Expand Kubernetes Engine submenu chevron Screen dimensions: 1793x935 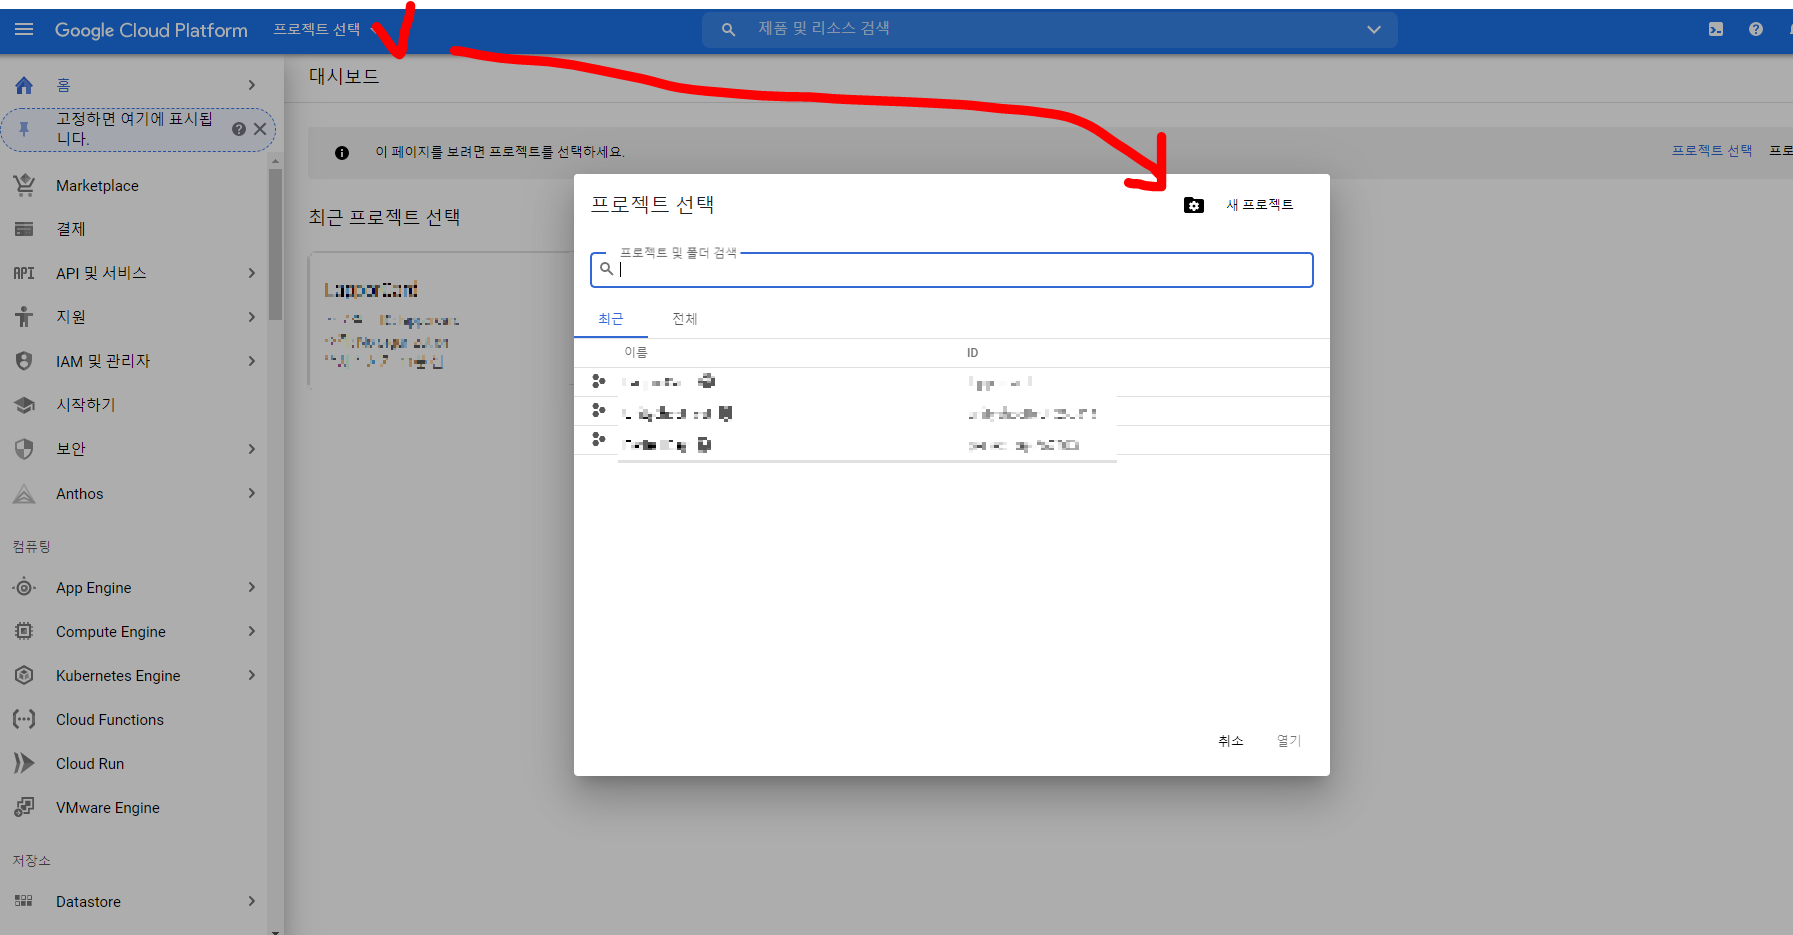coord(252,675)
